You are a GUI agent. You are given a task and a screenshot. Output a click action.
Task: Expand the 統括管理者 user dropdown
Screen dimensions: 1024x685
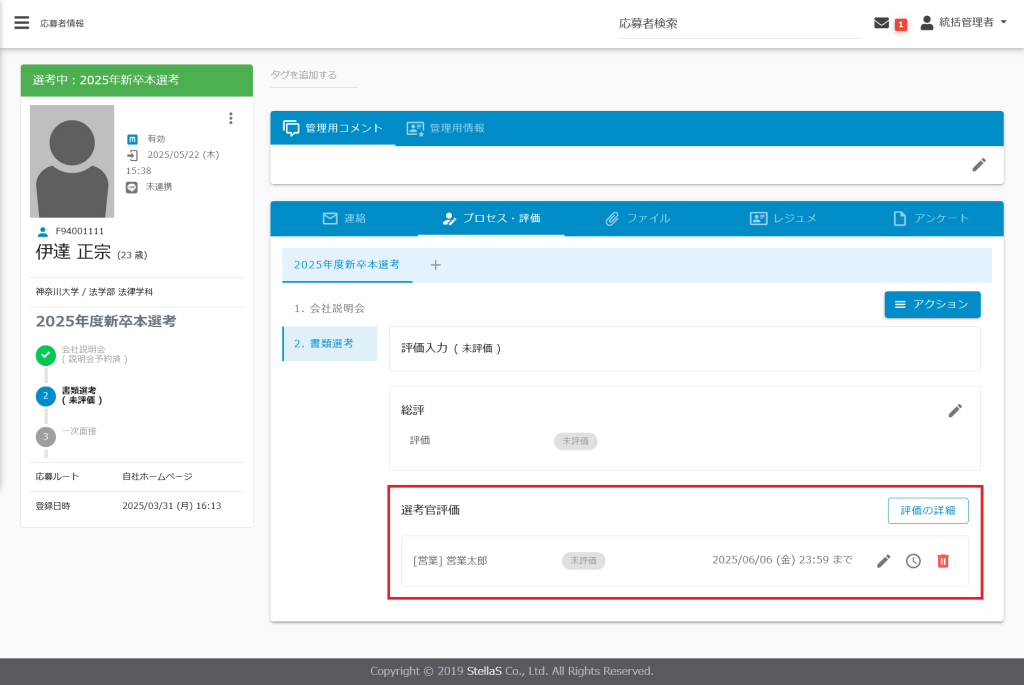[x=963, y=23]
